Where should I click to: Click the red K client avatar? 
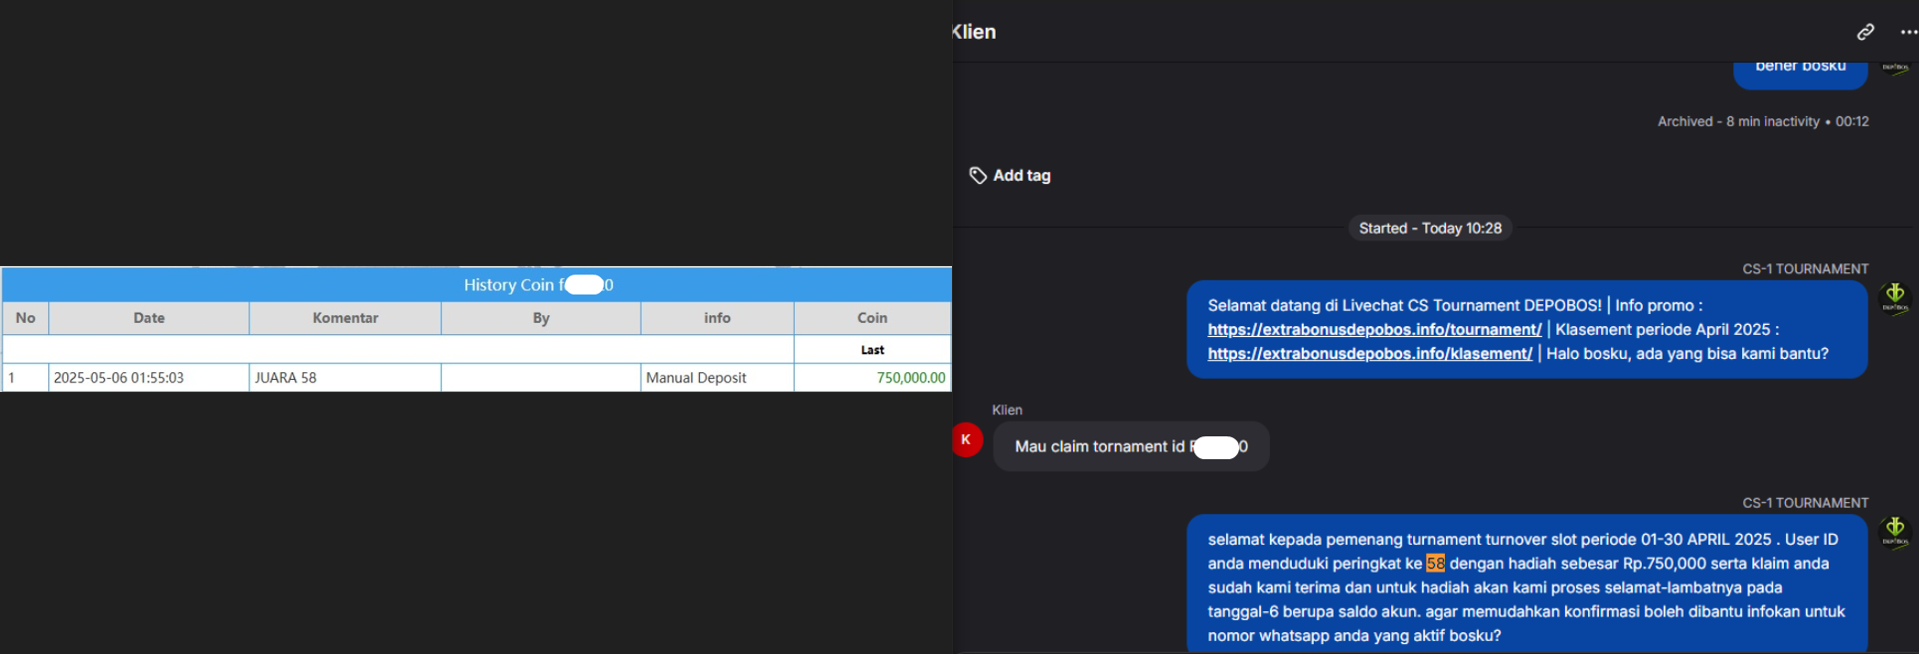click(x=966, y=440)
